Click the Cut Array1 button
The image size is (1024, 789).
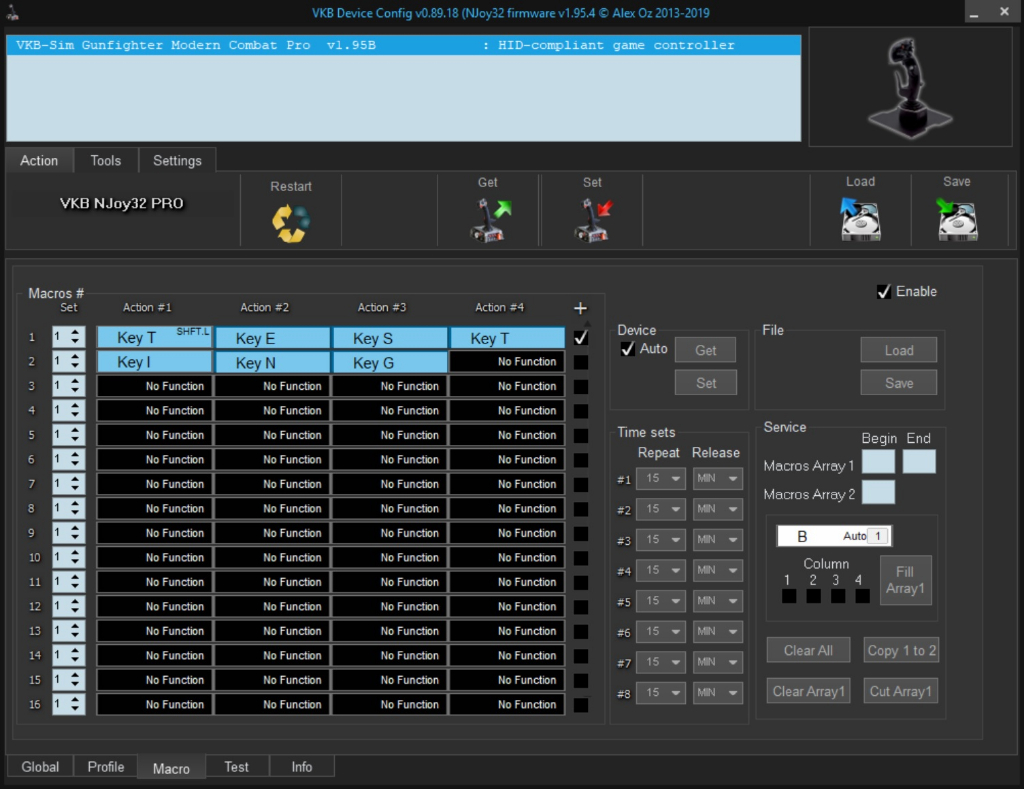(901, 691)
